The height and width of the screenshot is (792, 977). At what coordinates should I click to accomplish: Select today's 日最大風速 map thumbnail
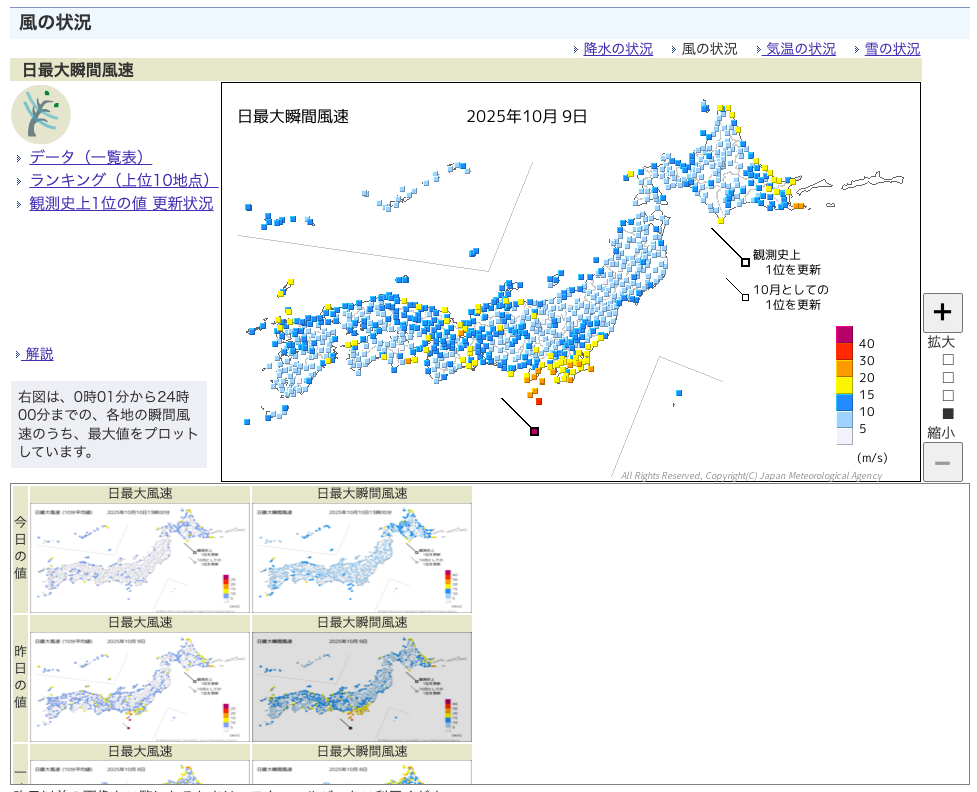140,557
